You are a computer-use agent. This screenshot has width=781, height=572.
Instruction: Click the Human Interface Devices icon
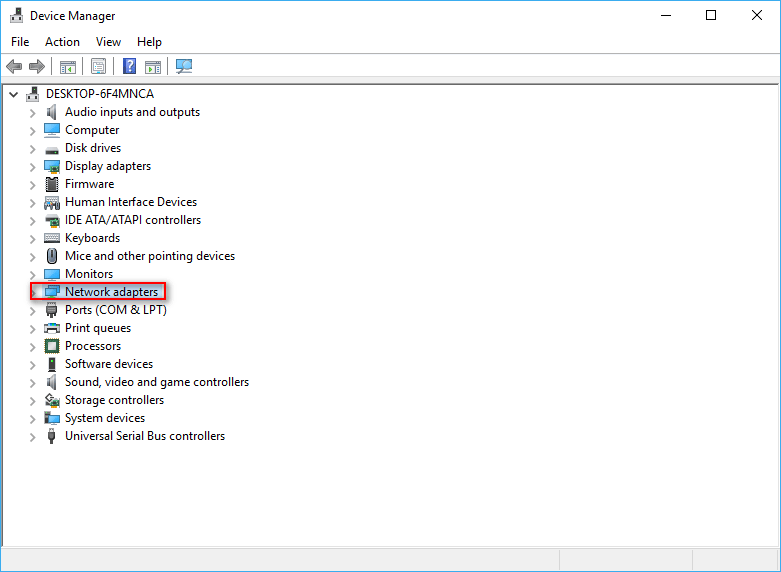[x=52, y=202]
